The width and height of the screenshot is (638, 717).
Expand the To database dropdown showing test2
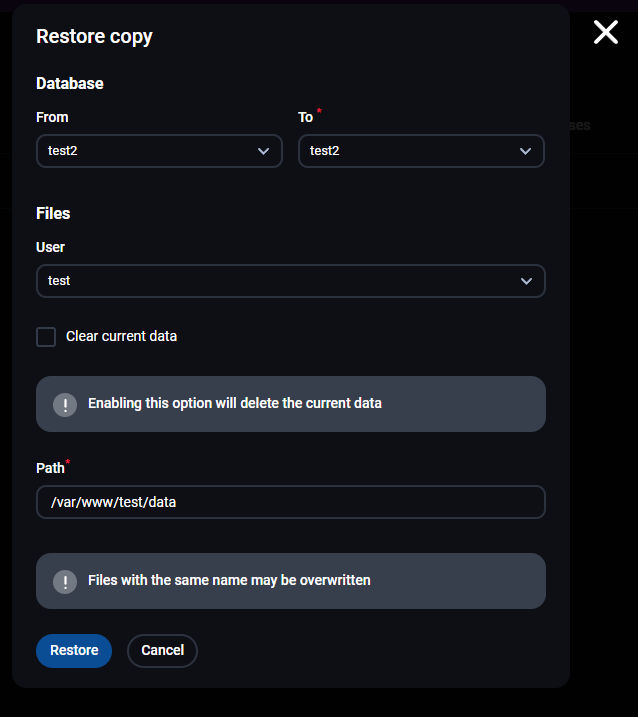pyautogui.click(x=410, y=151)
